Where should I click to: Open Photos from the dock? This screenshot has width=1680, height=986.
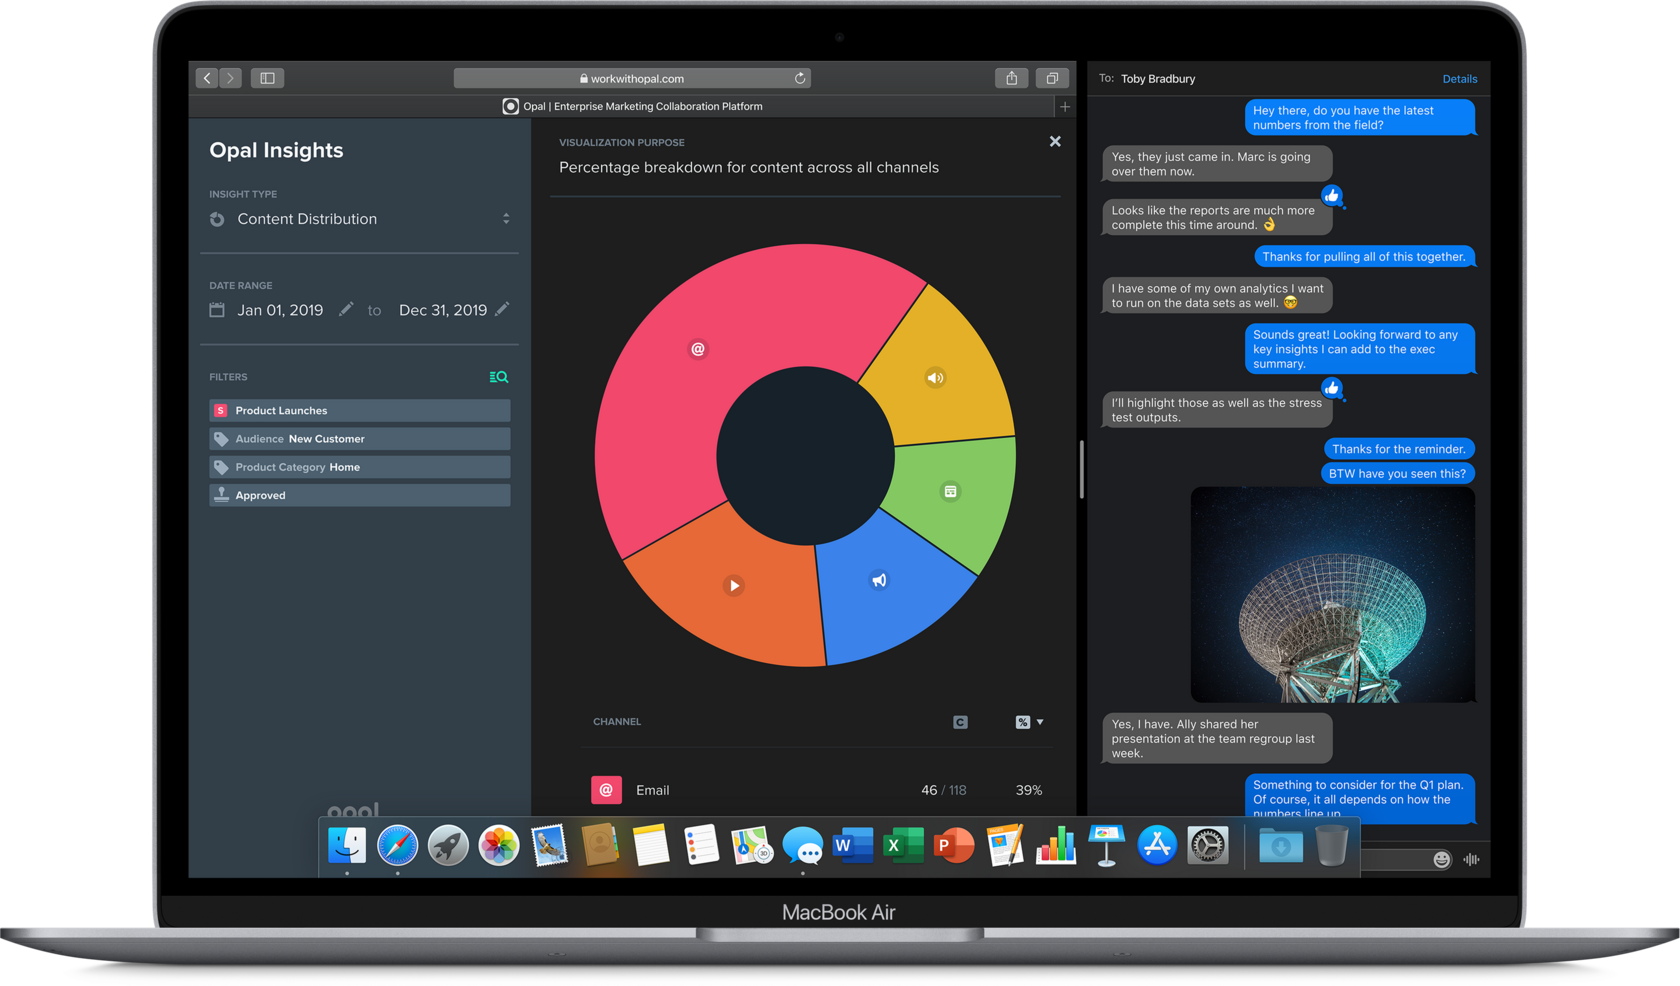[x=499, y=846]
